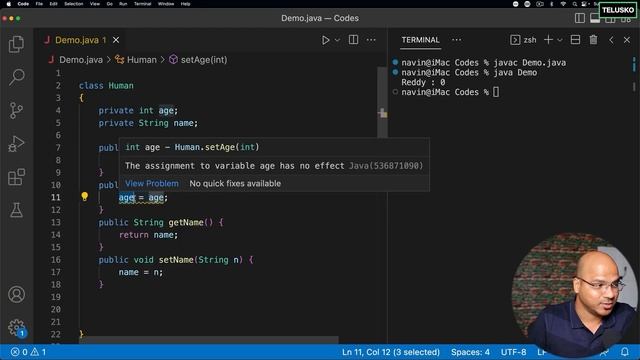Click 'class Human' on line 2
640x360 pixels.
pos(106,86)
